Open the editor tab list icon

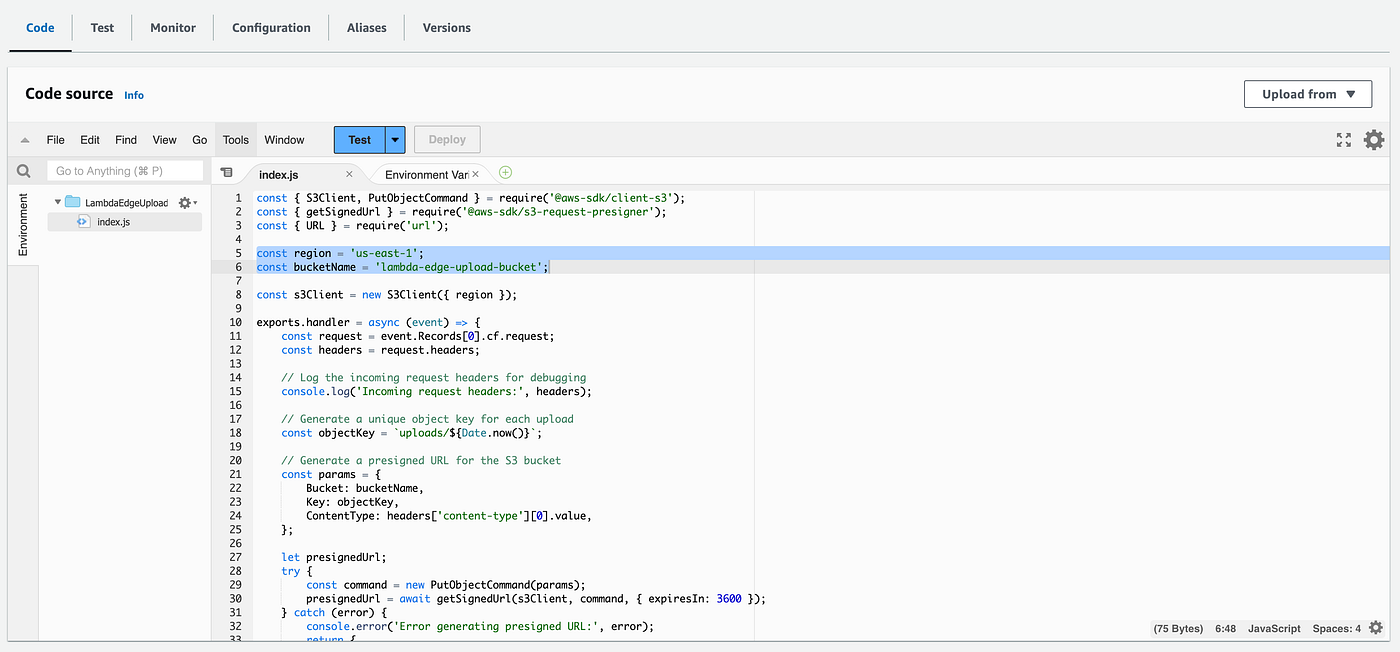[227, 173]
